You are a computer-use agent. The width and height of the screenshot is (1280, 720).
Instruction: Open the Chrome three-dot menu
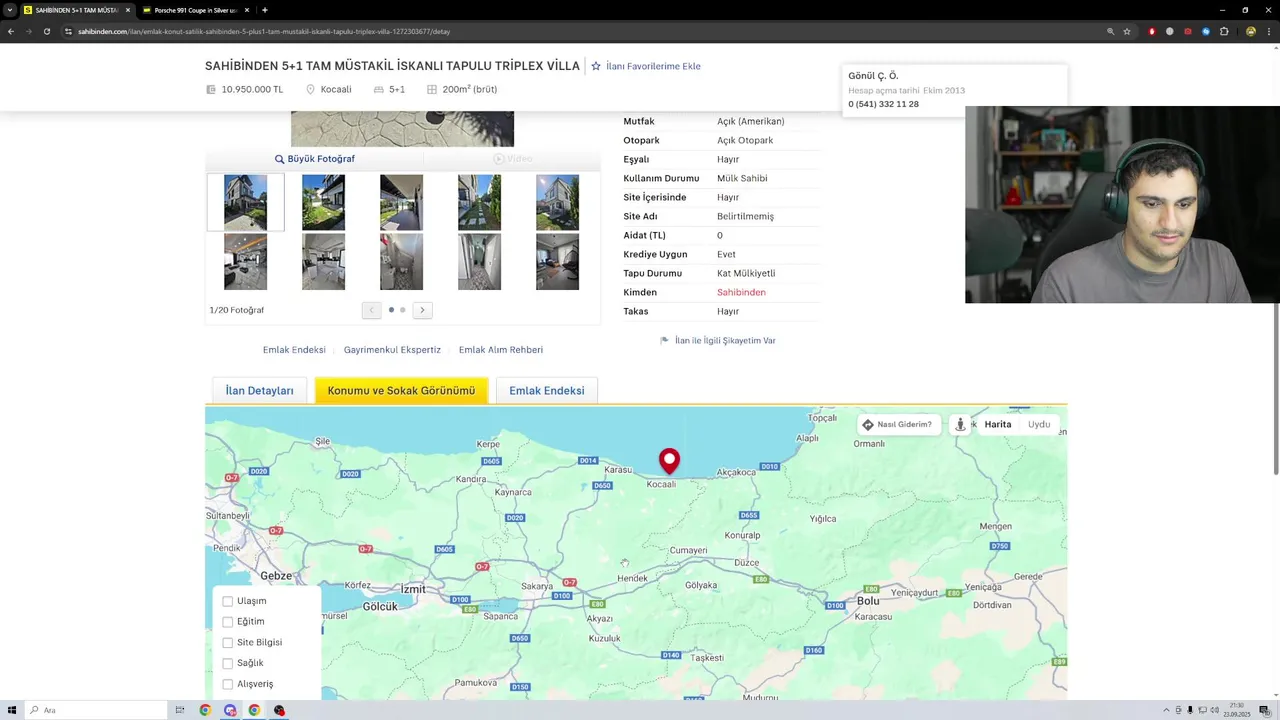pos(1269,31)
